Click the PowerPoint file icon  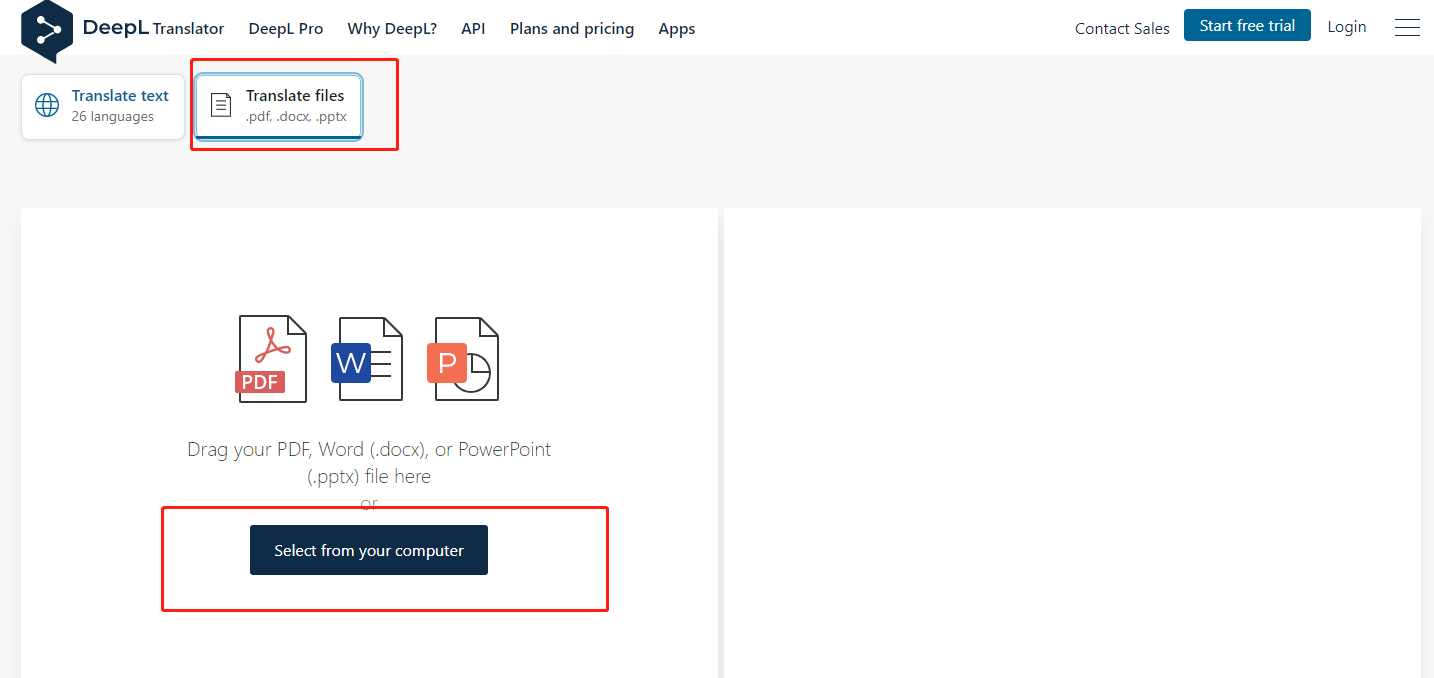(463, 359)
